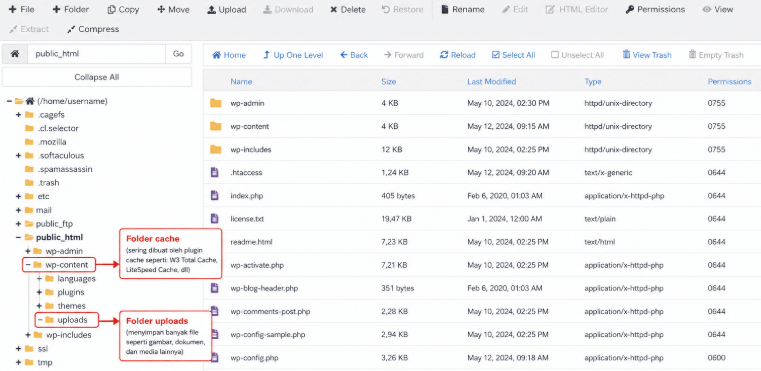Click wp-admin folder icon in file list
This screenshot has height=371, width=761.
[x=215, y=103]
